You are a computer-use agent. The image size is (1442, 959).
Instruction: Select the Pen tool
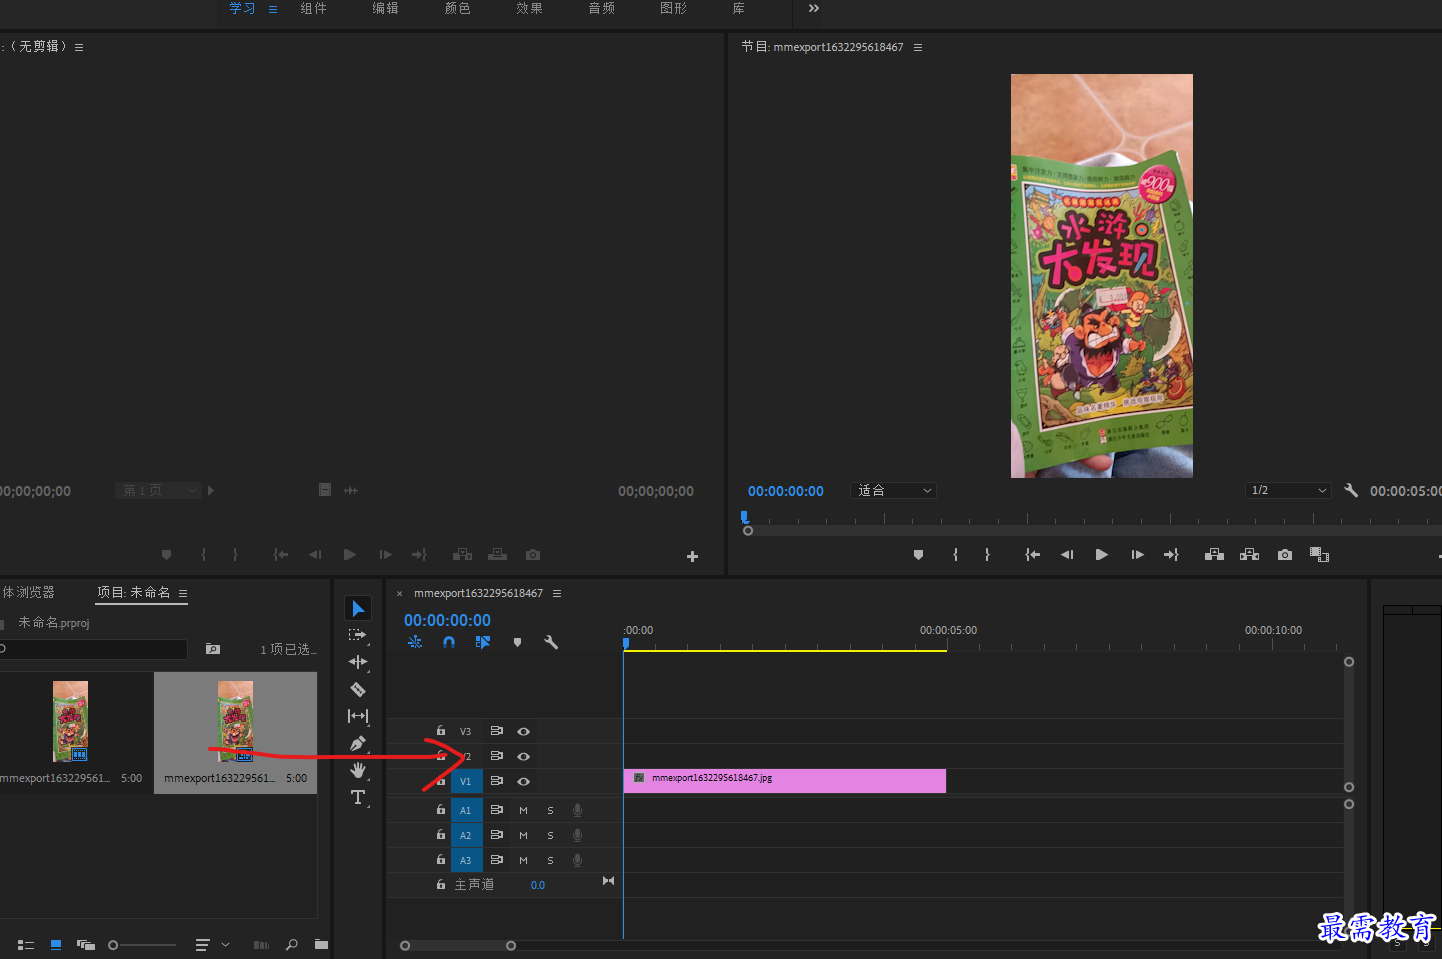point(358,744)
